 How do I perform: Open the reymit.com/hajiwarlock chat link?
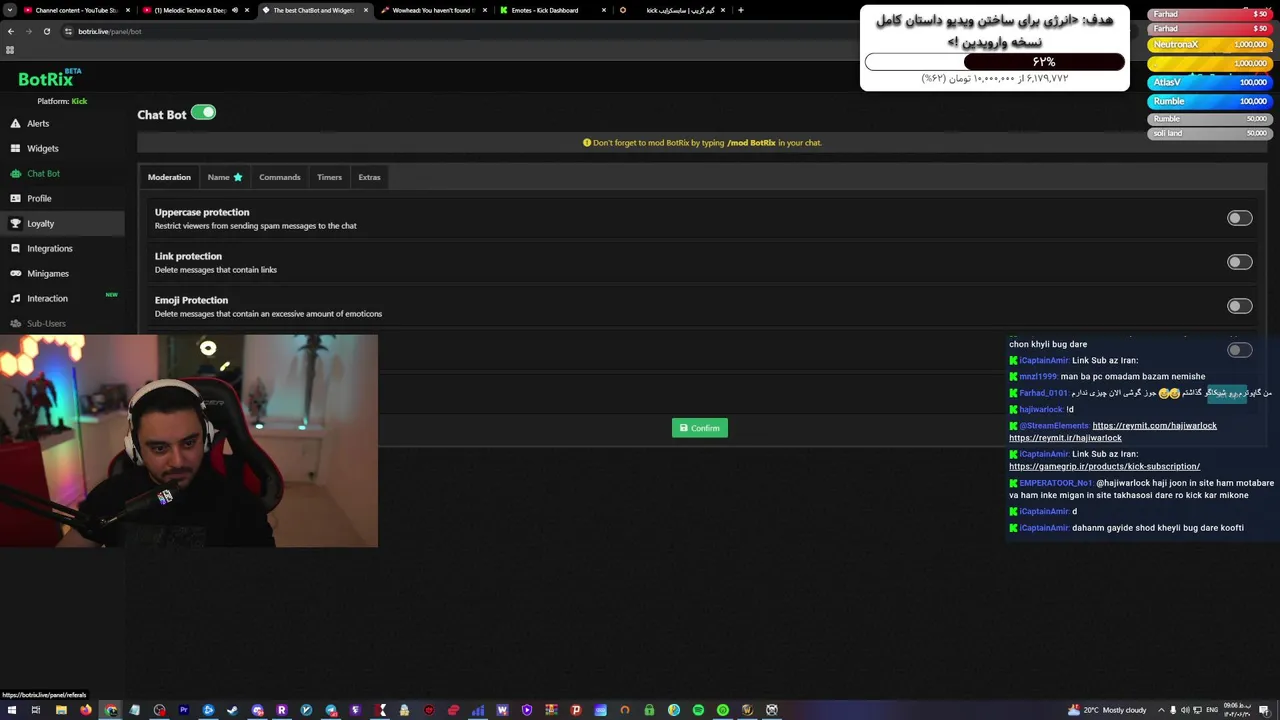click(1154, 426)
